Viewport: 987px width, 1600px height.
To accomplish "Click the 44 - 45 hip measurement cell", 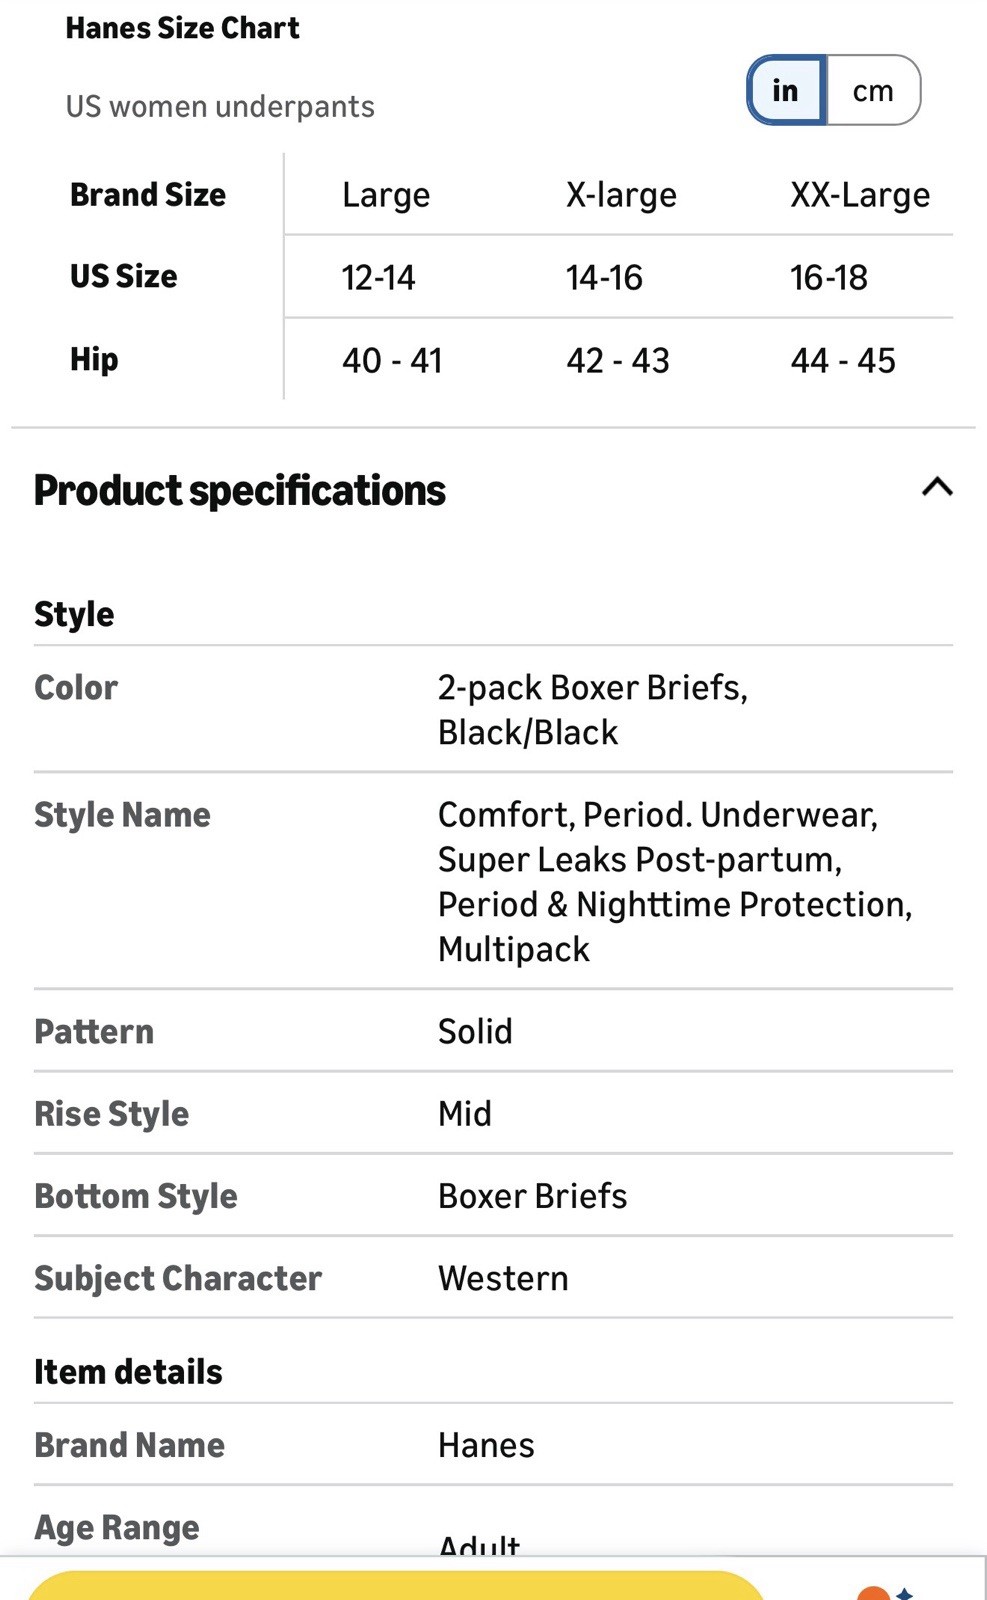I will 843,361.
